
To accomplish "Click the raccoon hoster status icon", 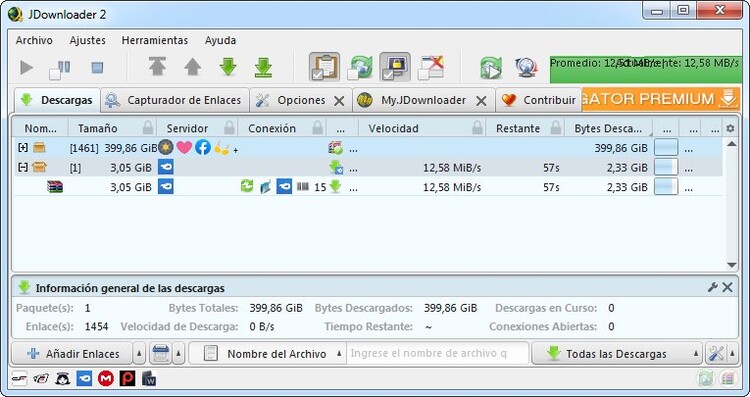I will pyautogui.click(x=62, y=379).
